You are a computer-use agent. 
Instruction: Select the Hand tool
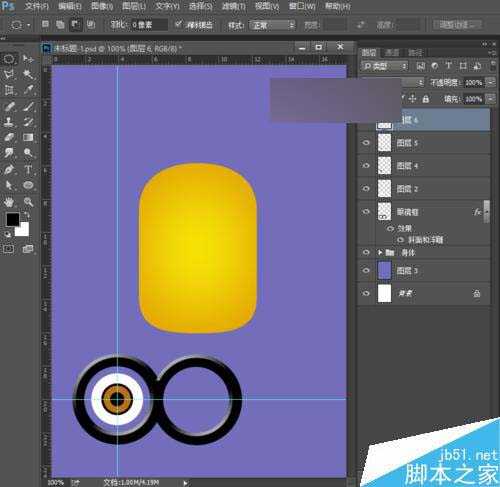9,201
